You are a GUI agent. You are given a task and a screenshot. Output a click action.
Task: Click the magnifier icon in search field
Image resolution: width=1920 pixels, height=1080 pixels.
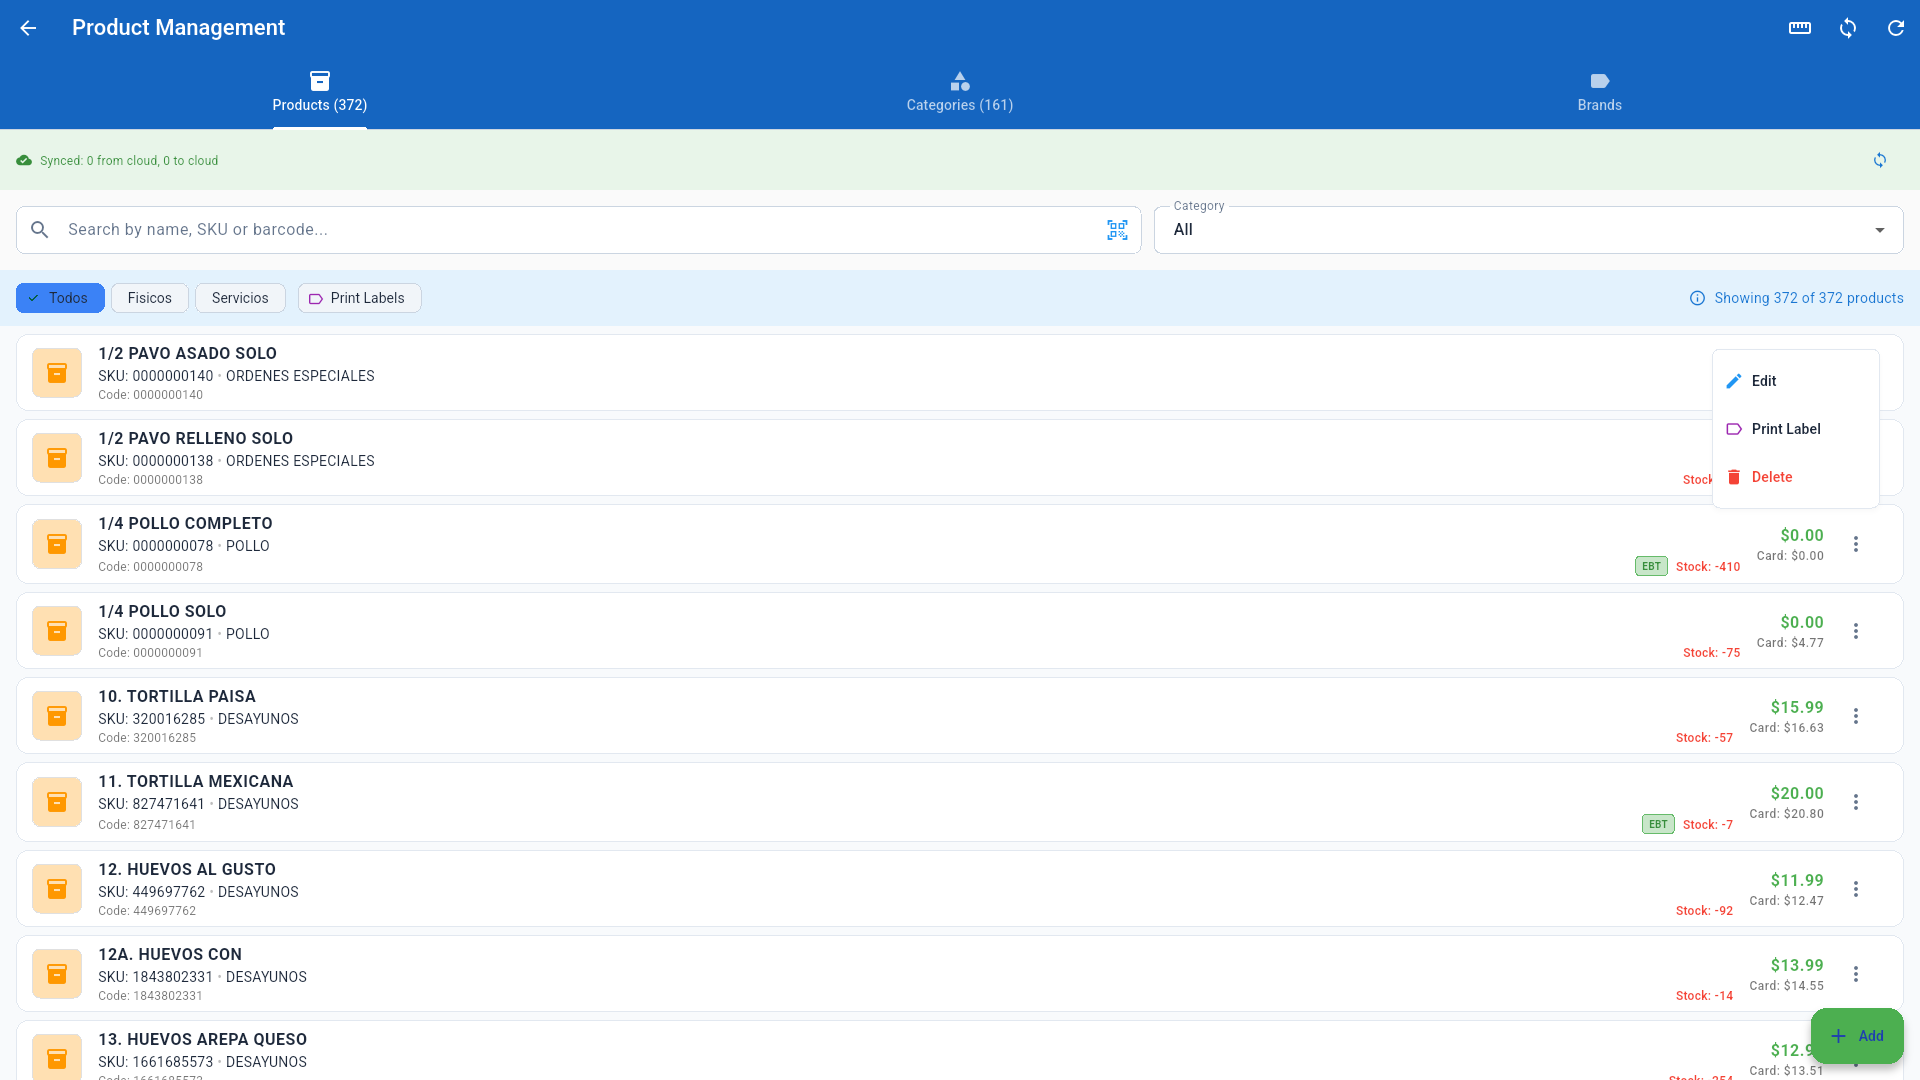[40, 230]
